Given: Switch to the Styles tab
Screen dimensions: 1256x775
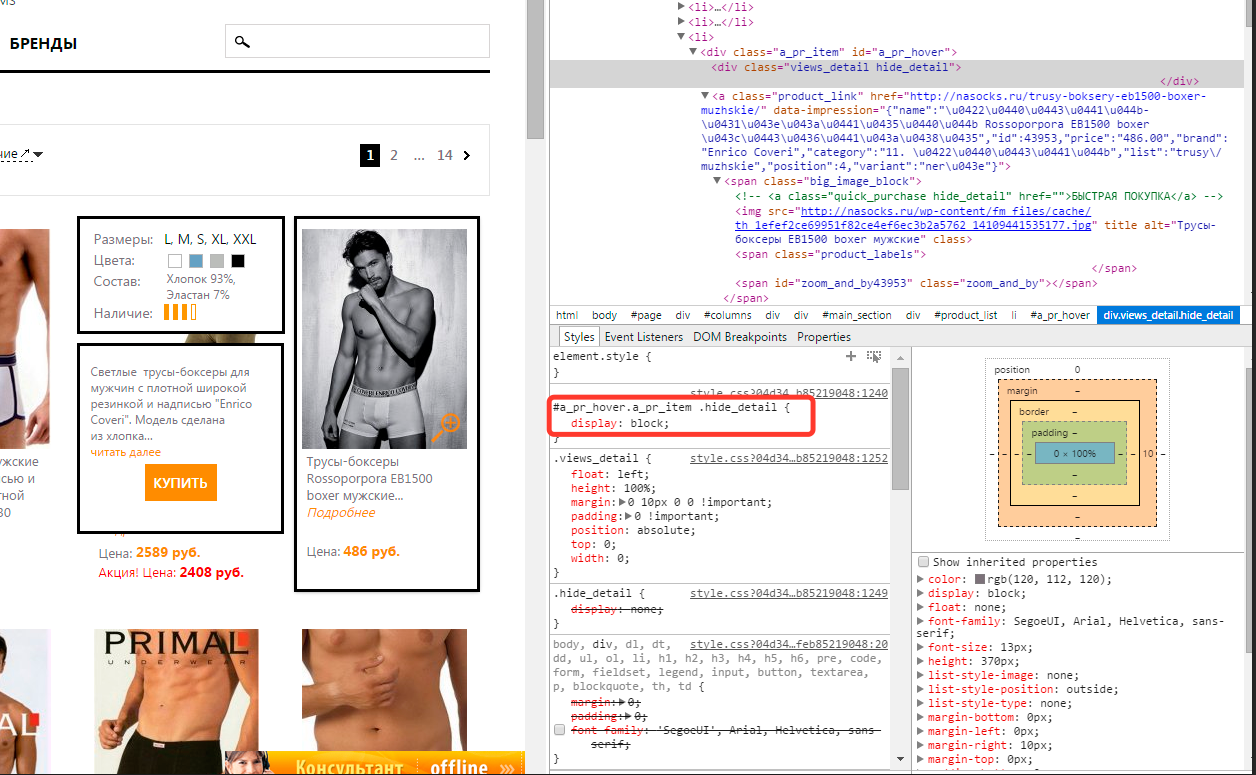Looking at the screenshot, I should click(x=578, y=337).
